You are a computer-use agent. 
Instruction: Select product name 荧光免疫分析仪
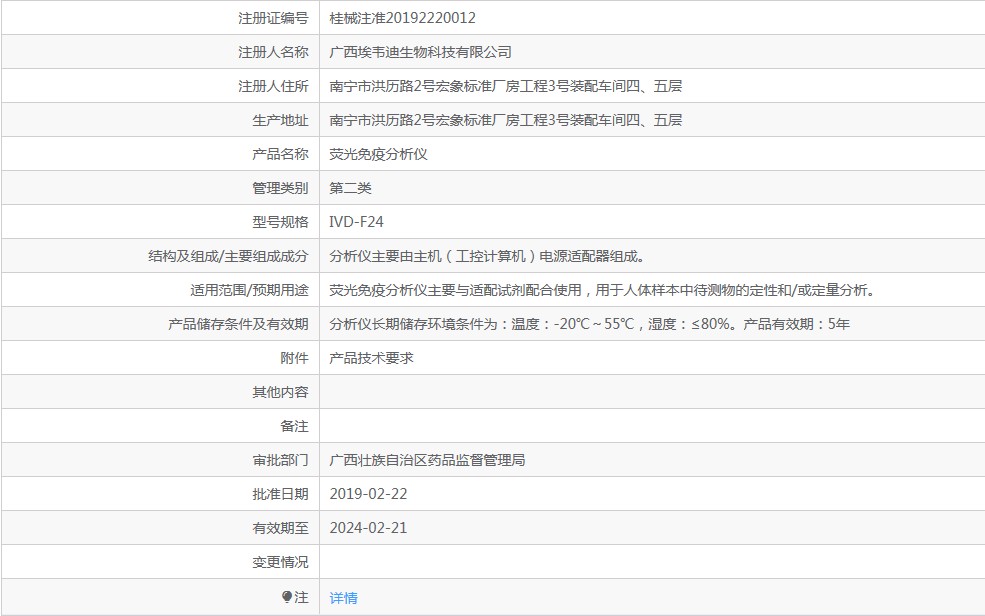[x=378, y=154]
